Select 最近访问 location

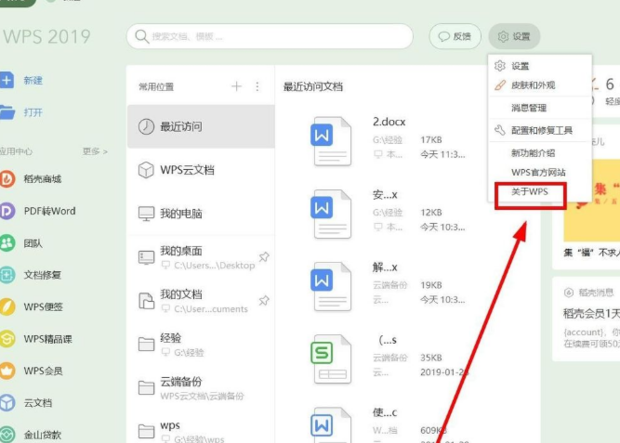click(x=201, y=127)
